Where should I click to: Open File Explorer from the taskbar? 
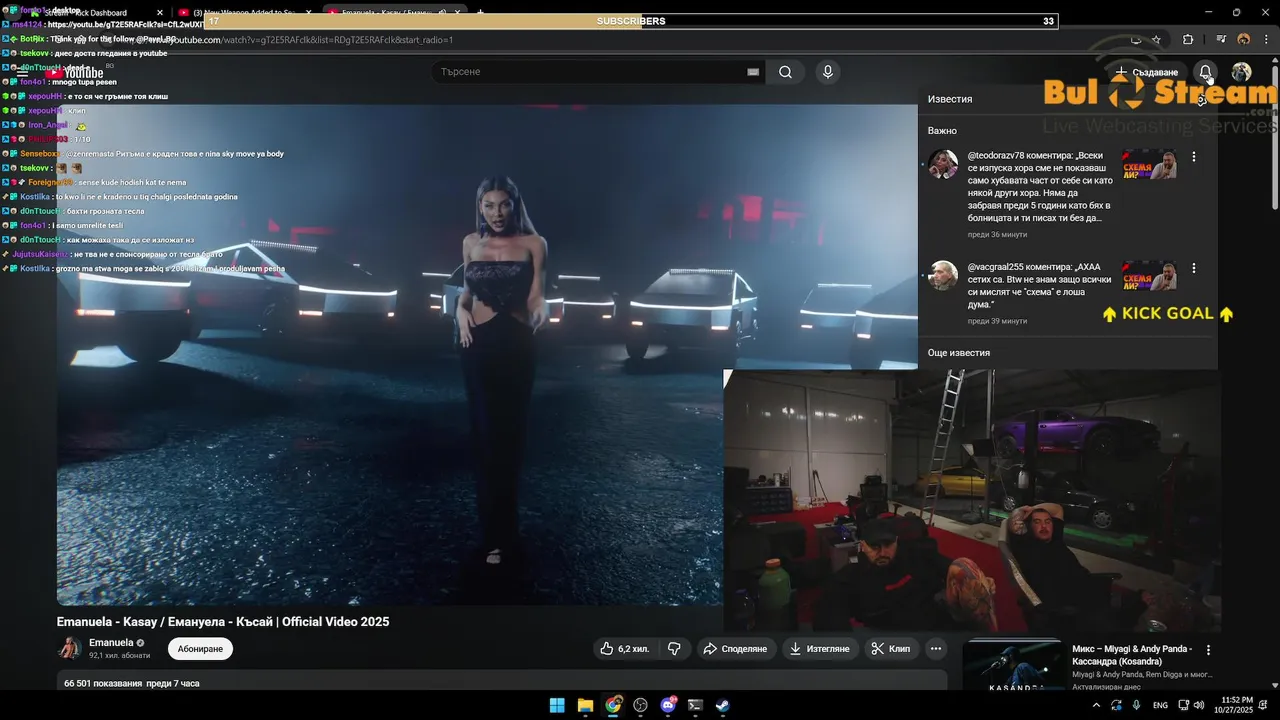(x=585, y=705)
